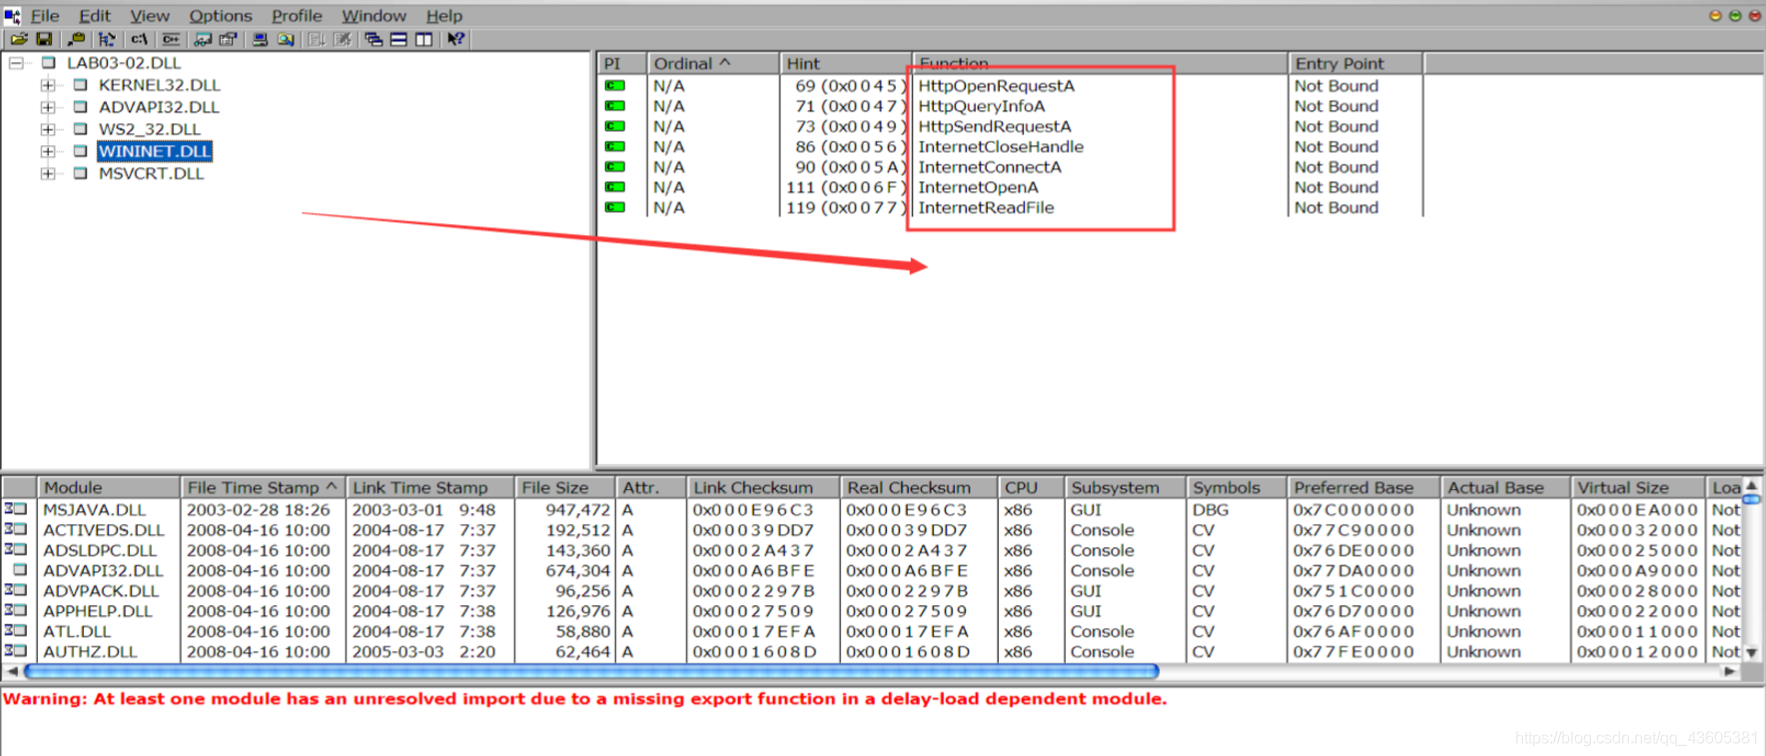Click the module list horizontal scrollbar thumb
Viewport: 1766px width, 756px height.
(x=591, y=671)
